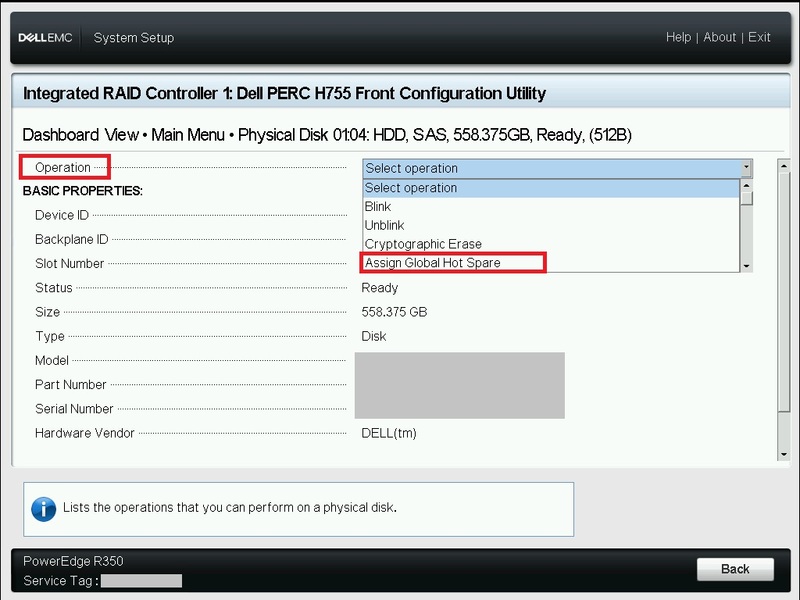800x600 pixels.
Task: Click dropdown list scroll down arrow
Action: [746, 266]
